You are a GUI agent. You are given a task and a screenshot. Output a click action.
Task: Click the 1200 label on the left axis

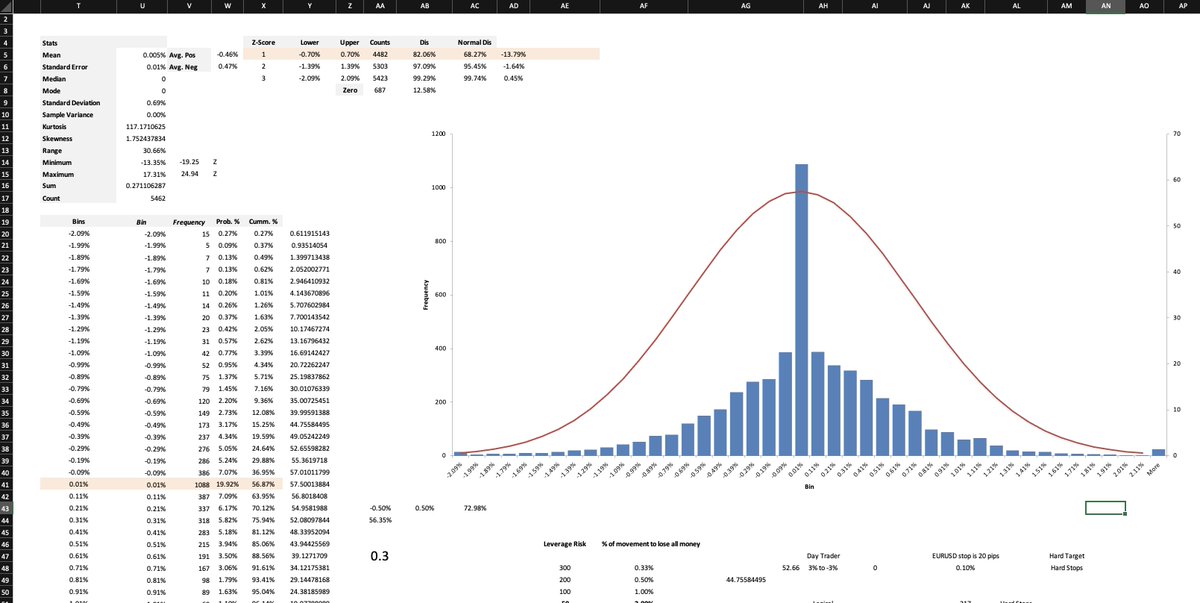click(438, 134)
